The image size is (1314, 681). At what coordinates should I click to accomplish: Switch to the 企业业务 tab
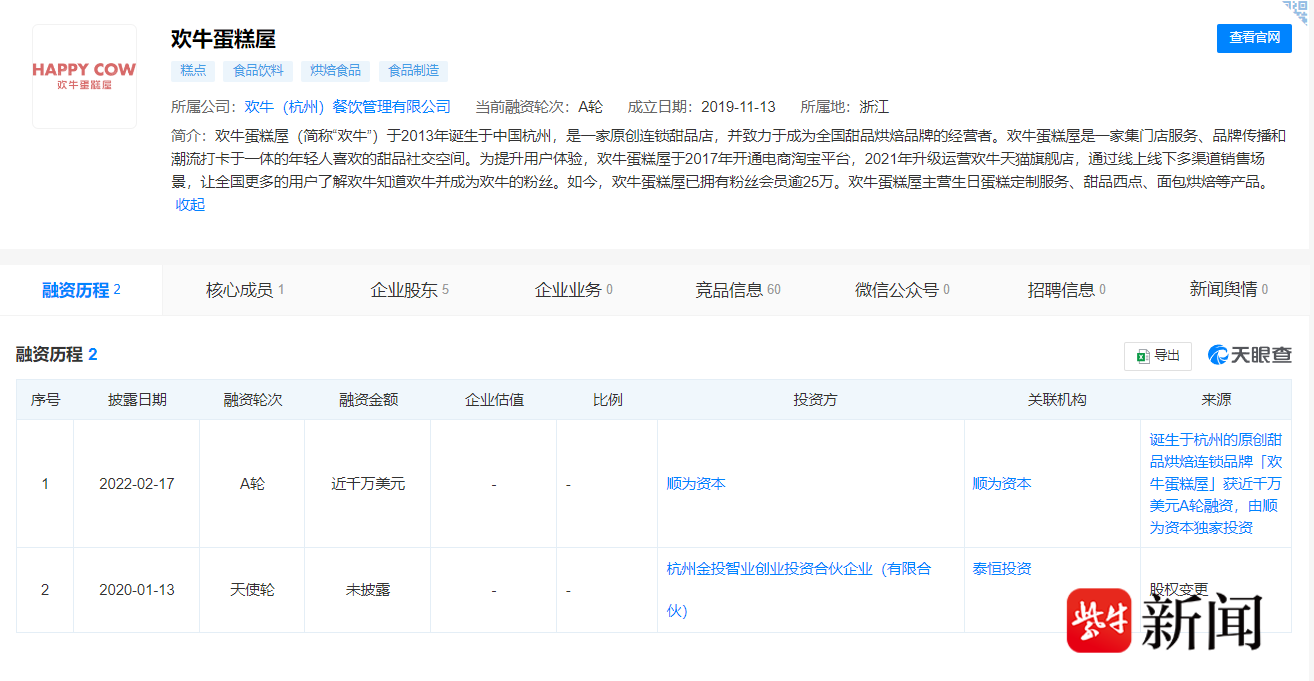(x=573, y=290)
